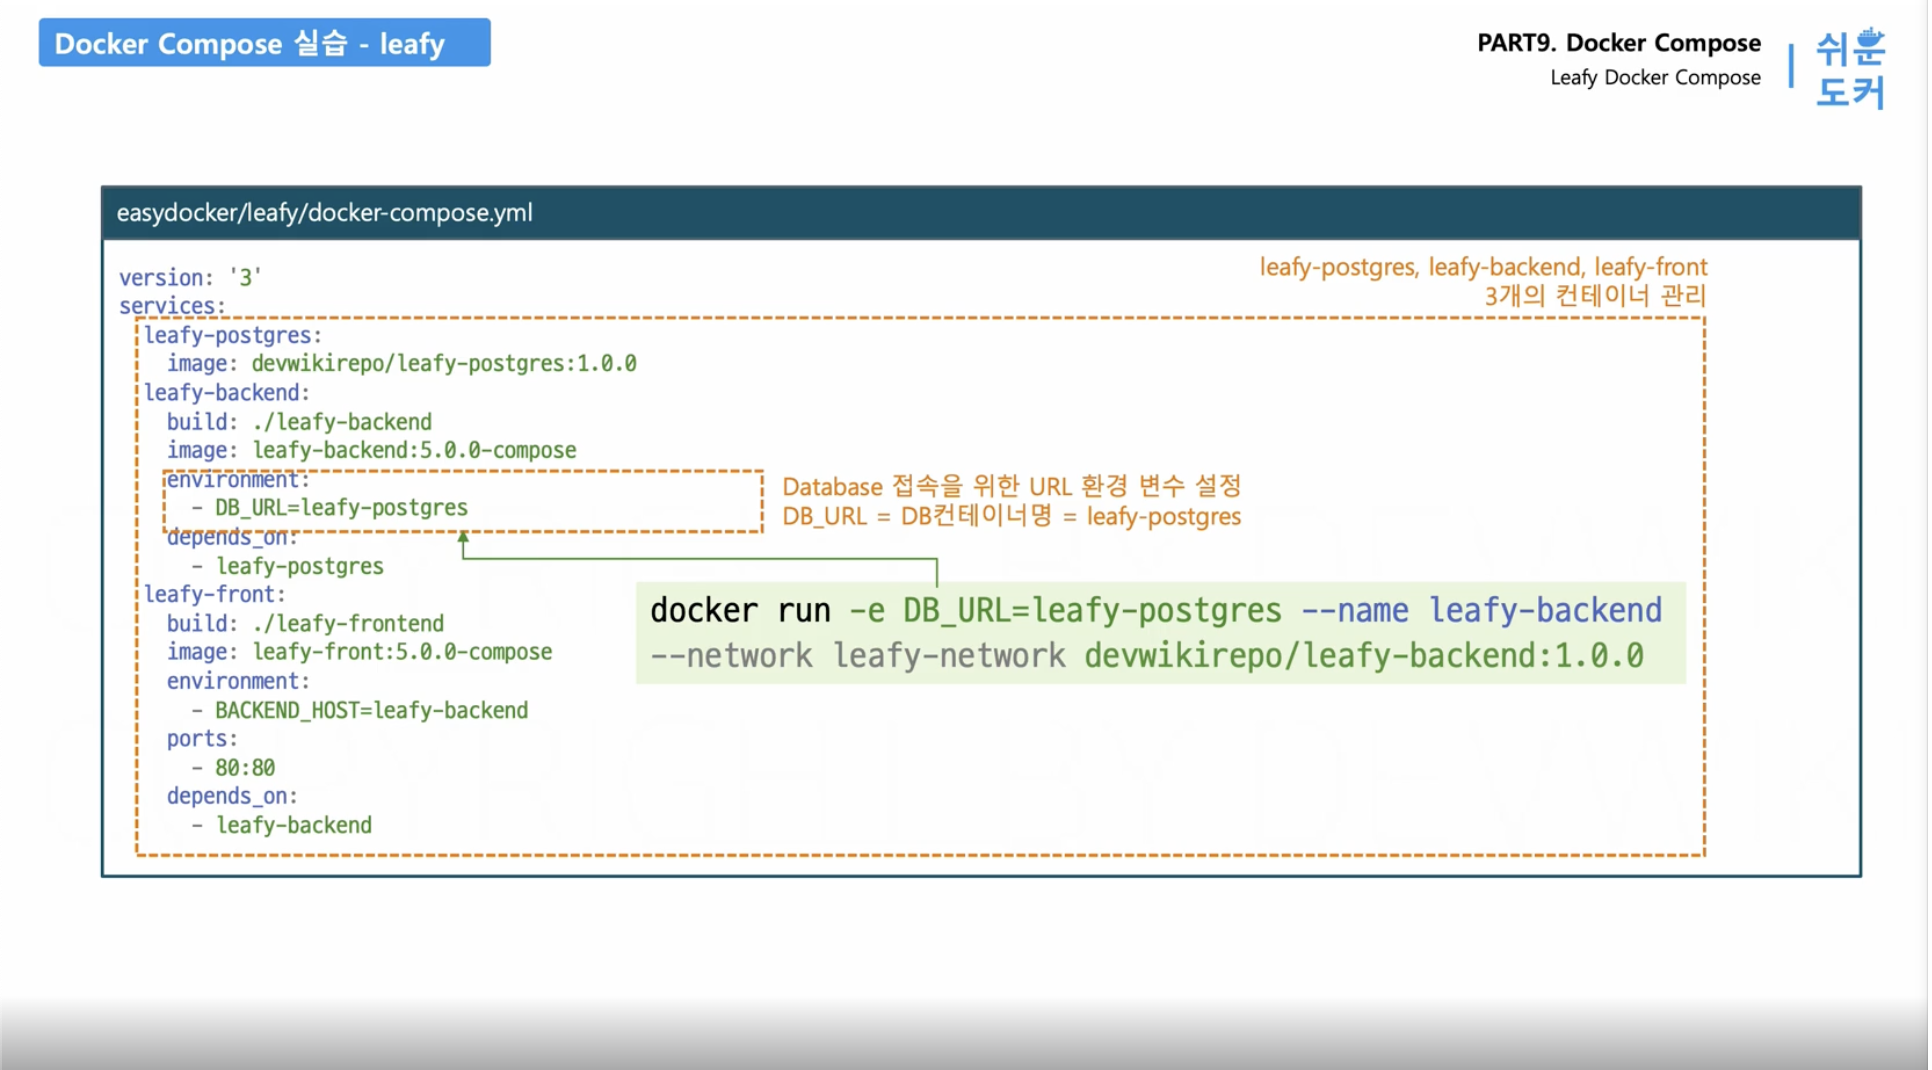Click the 'leafy-postgres, leafy-backend, leafy-front' annotation
1932x1070 pixels.
[x=1483, y=267]
